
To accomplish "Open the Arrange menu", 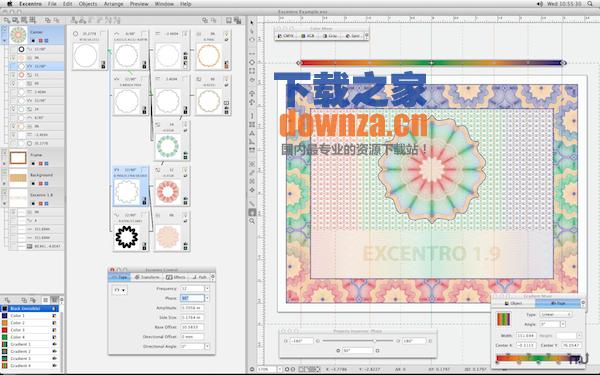I will [114, 4].
